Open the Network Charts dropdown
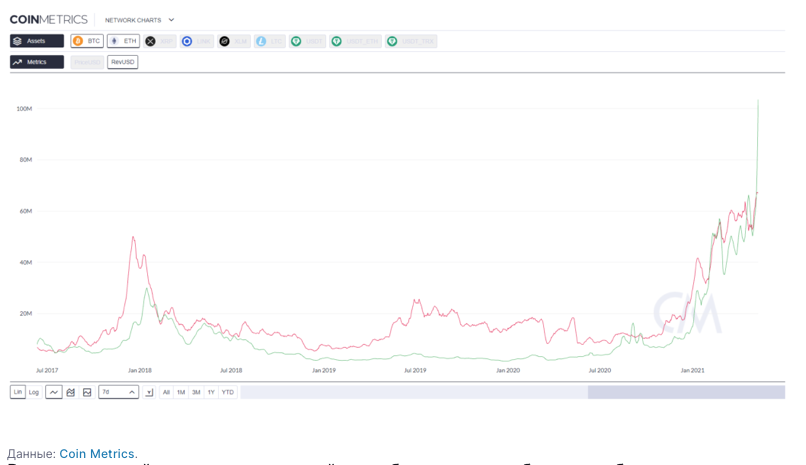The image size is (806, 465). tap(140, 20)
